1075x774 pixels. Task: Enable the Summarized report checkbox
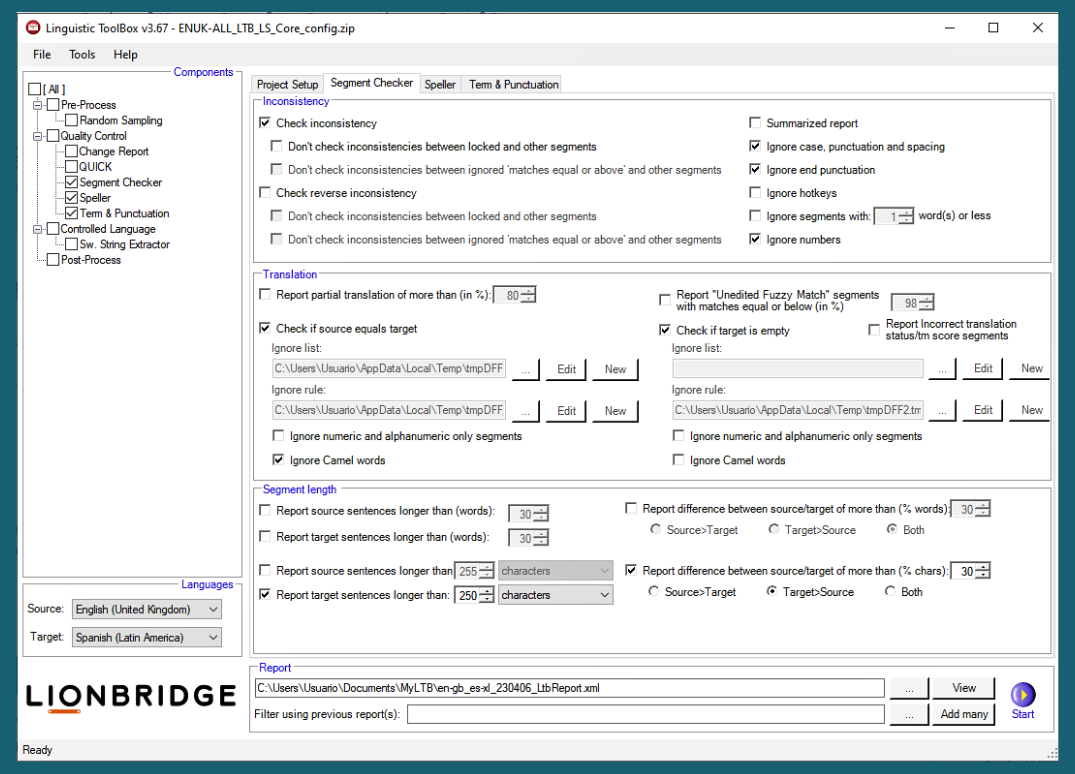click(755, 122)
